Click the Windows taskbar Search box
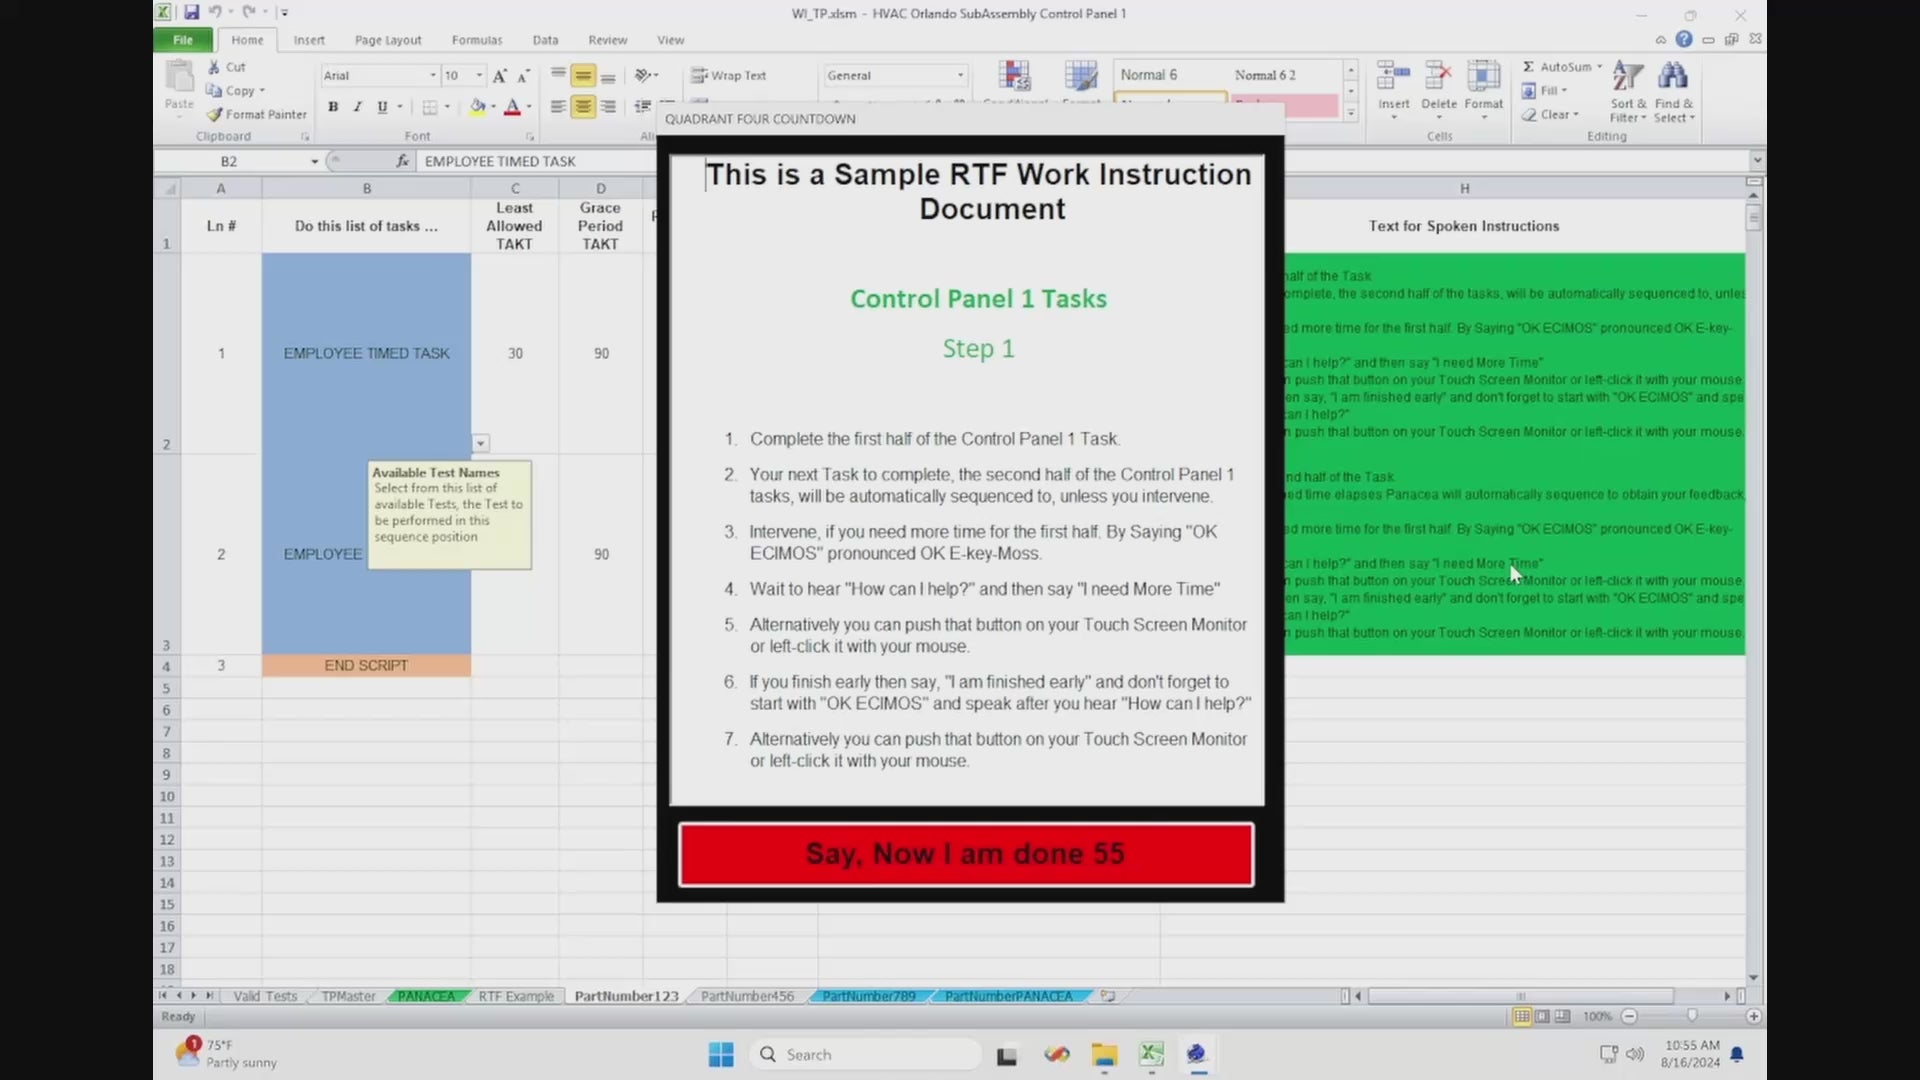Screen dimensions: 1920x1080 [866, 1054]
